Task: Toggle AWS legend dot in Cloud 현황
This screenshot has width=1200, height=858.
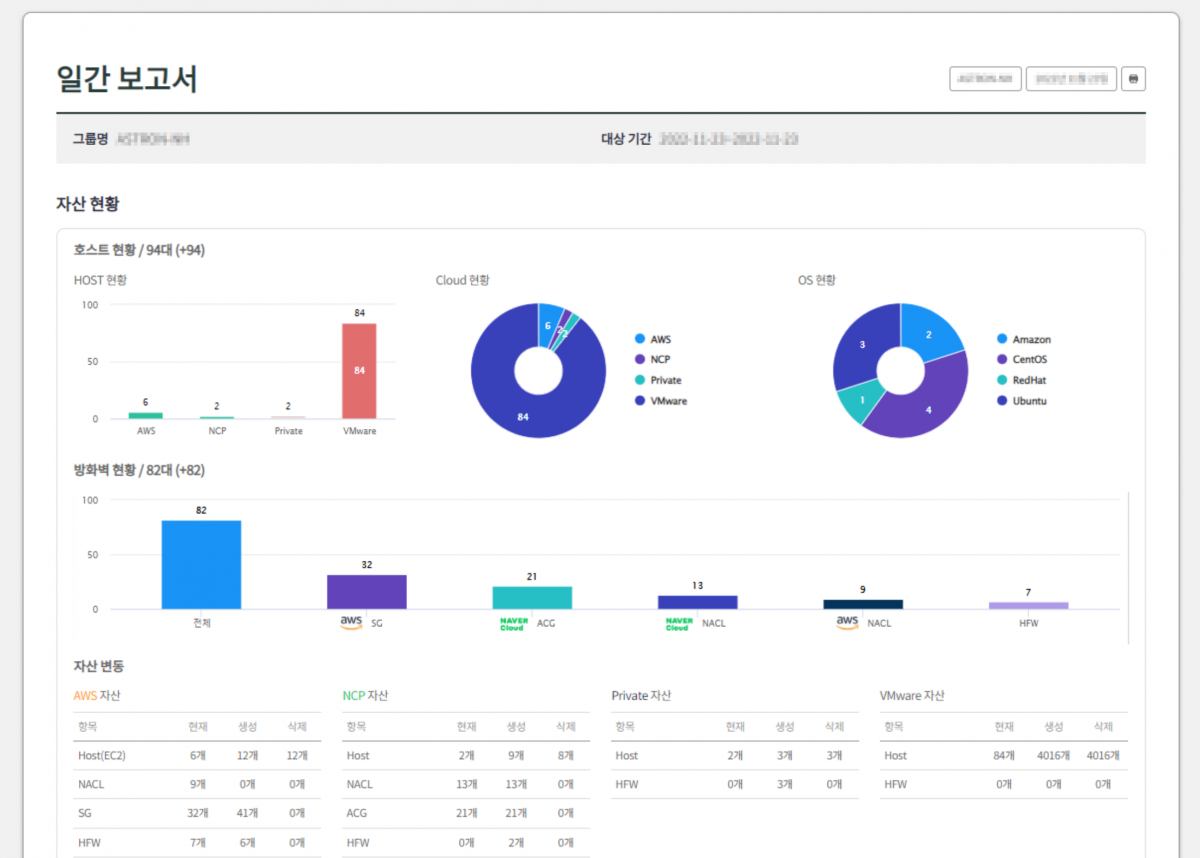Action: (x=638, y=339)
